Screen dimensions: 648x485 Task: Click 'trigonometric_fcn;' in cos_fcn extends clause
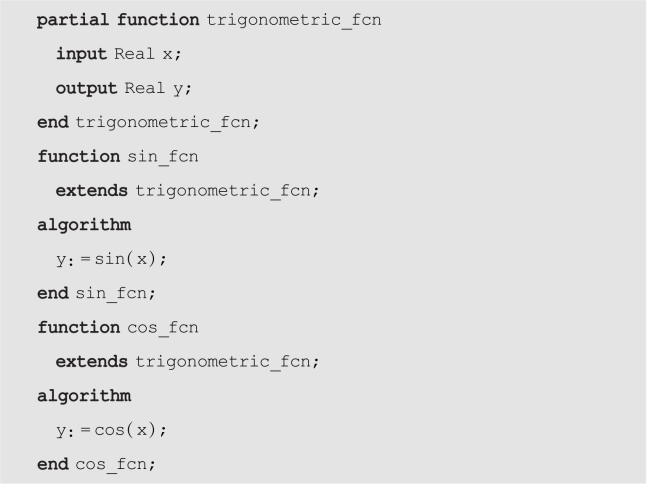click(227, 362)
